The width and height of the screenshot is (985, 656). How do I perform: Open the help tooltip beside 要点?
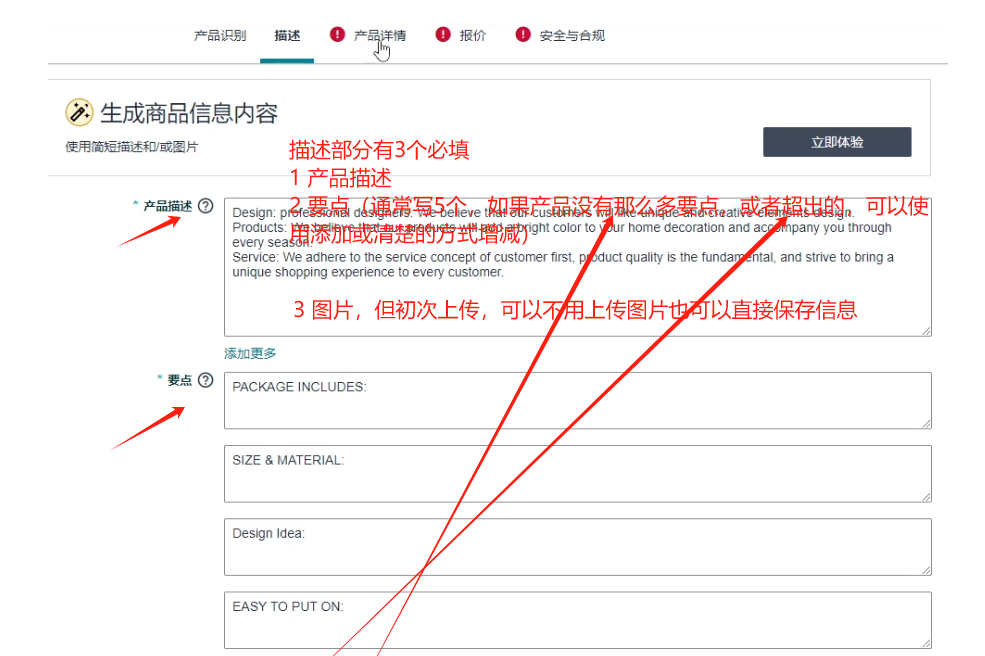(206, 380)
